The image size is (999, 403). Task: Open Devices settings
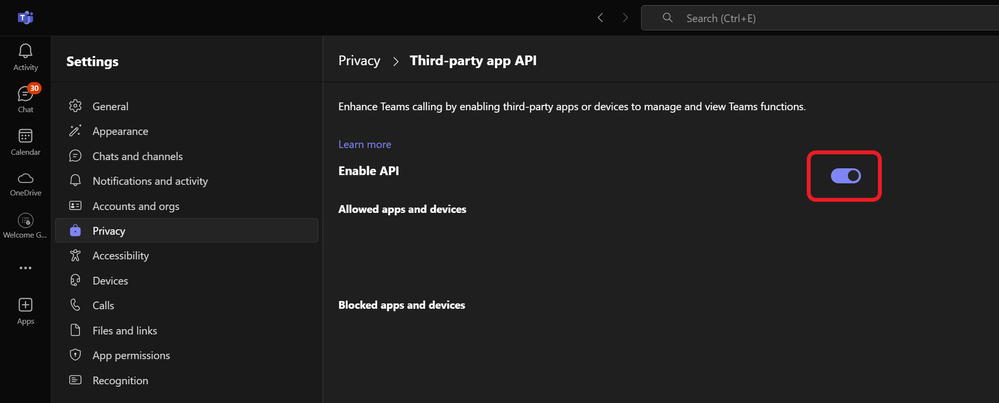coord(186,281)
